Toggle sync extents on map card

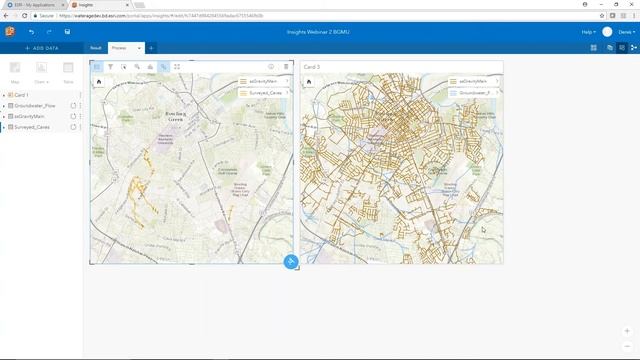point(164,67)
